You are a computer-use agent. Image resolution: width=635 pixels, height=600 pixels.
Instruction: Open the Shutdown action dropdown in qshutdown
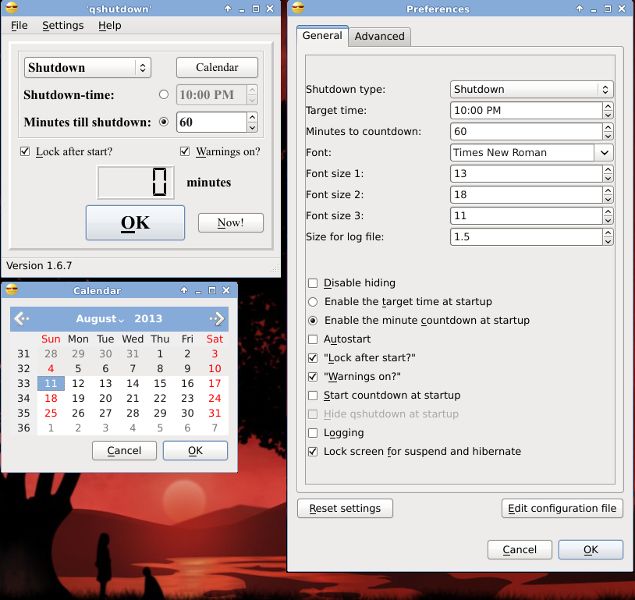point(87,67)
